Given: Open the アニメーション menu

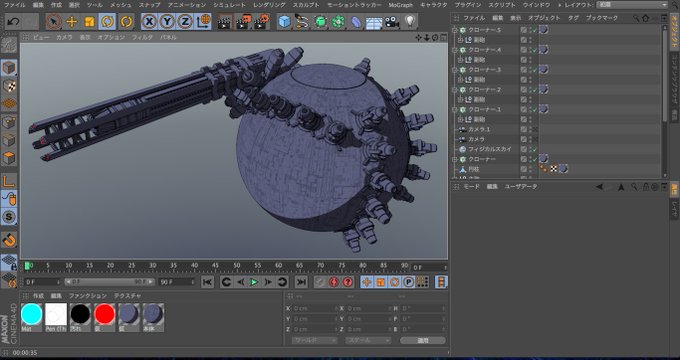Looking at the screenshot, I should 187,5.
